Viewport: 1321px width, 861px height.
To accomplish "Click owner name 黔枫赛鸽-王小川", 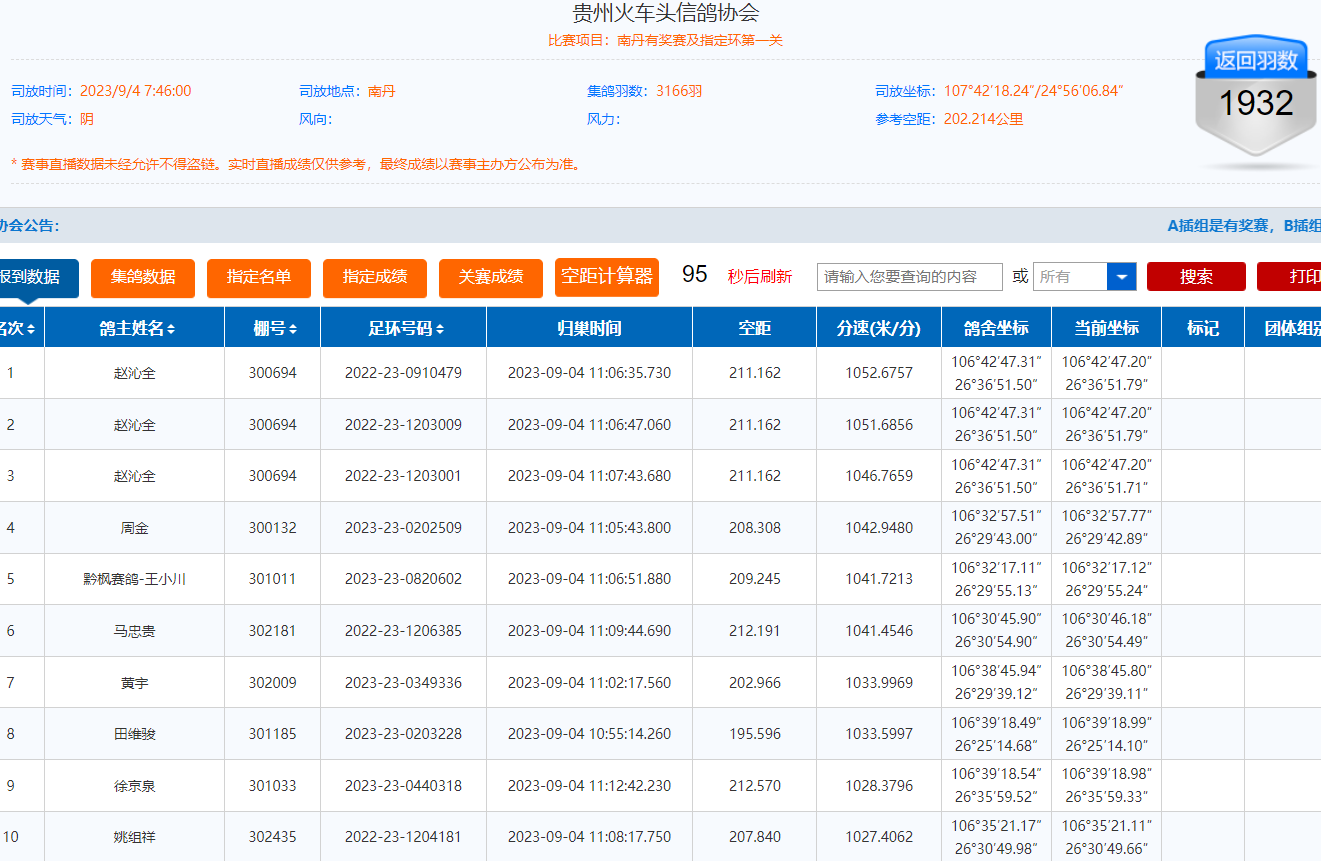I will pyautogui.click(x=135, y=579).
